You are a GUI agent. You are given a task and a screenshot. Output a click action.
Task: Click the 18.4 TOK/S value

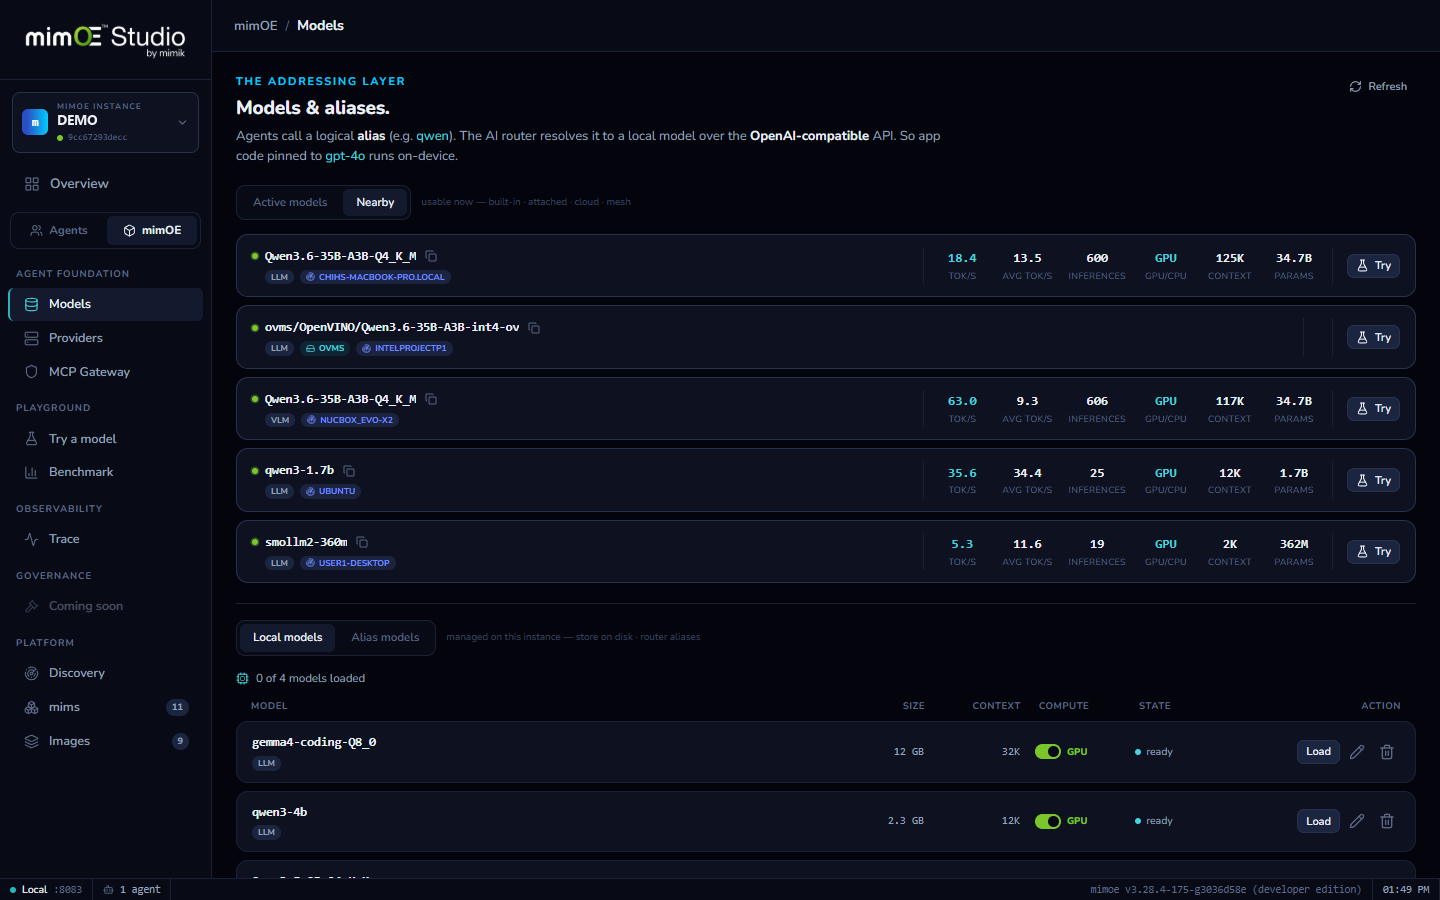[x=962, y=258]
